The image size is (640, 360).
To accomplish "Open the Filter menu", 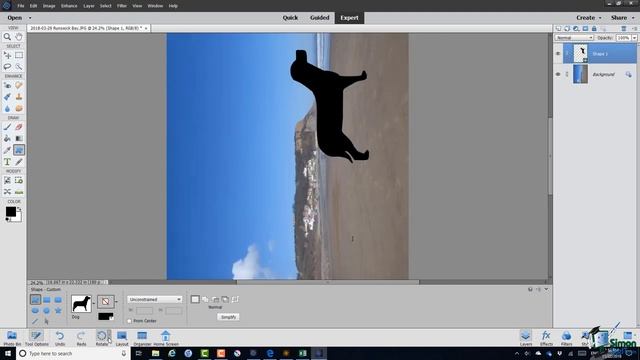I will (x=122, y=6).
